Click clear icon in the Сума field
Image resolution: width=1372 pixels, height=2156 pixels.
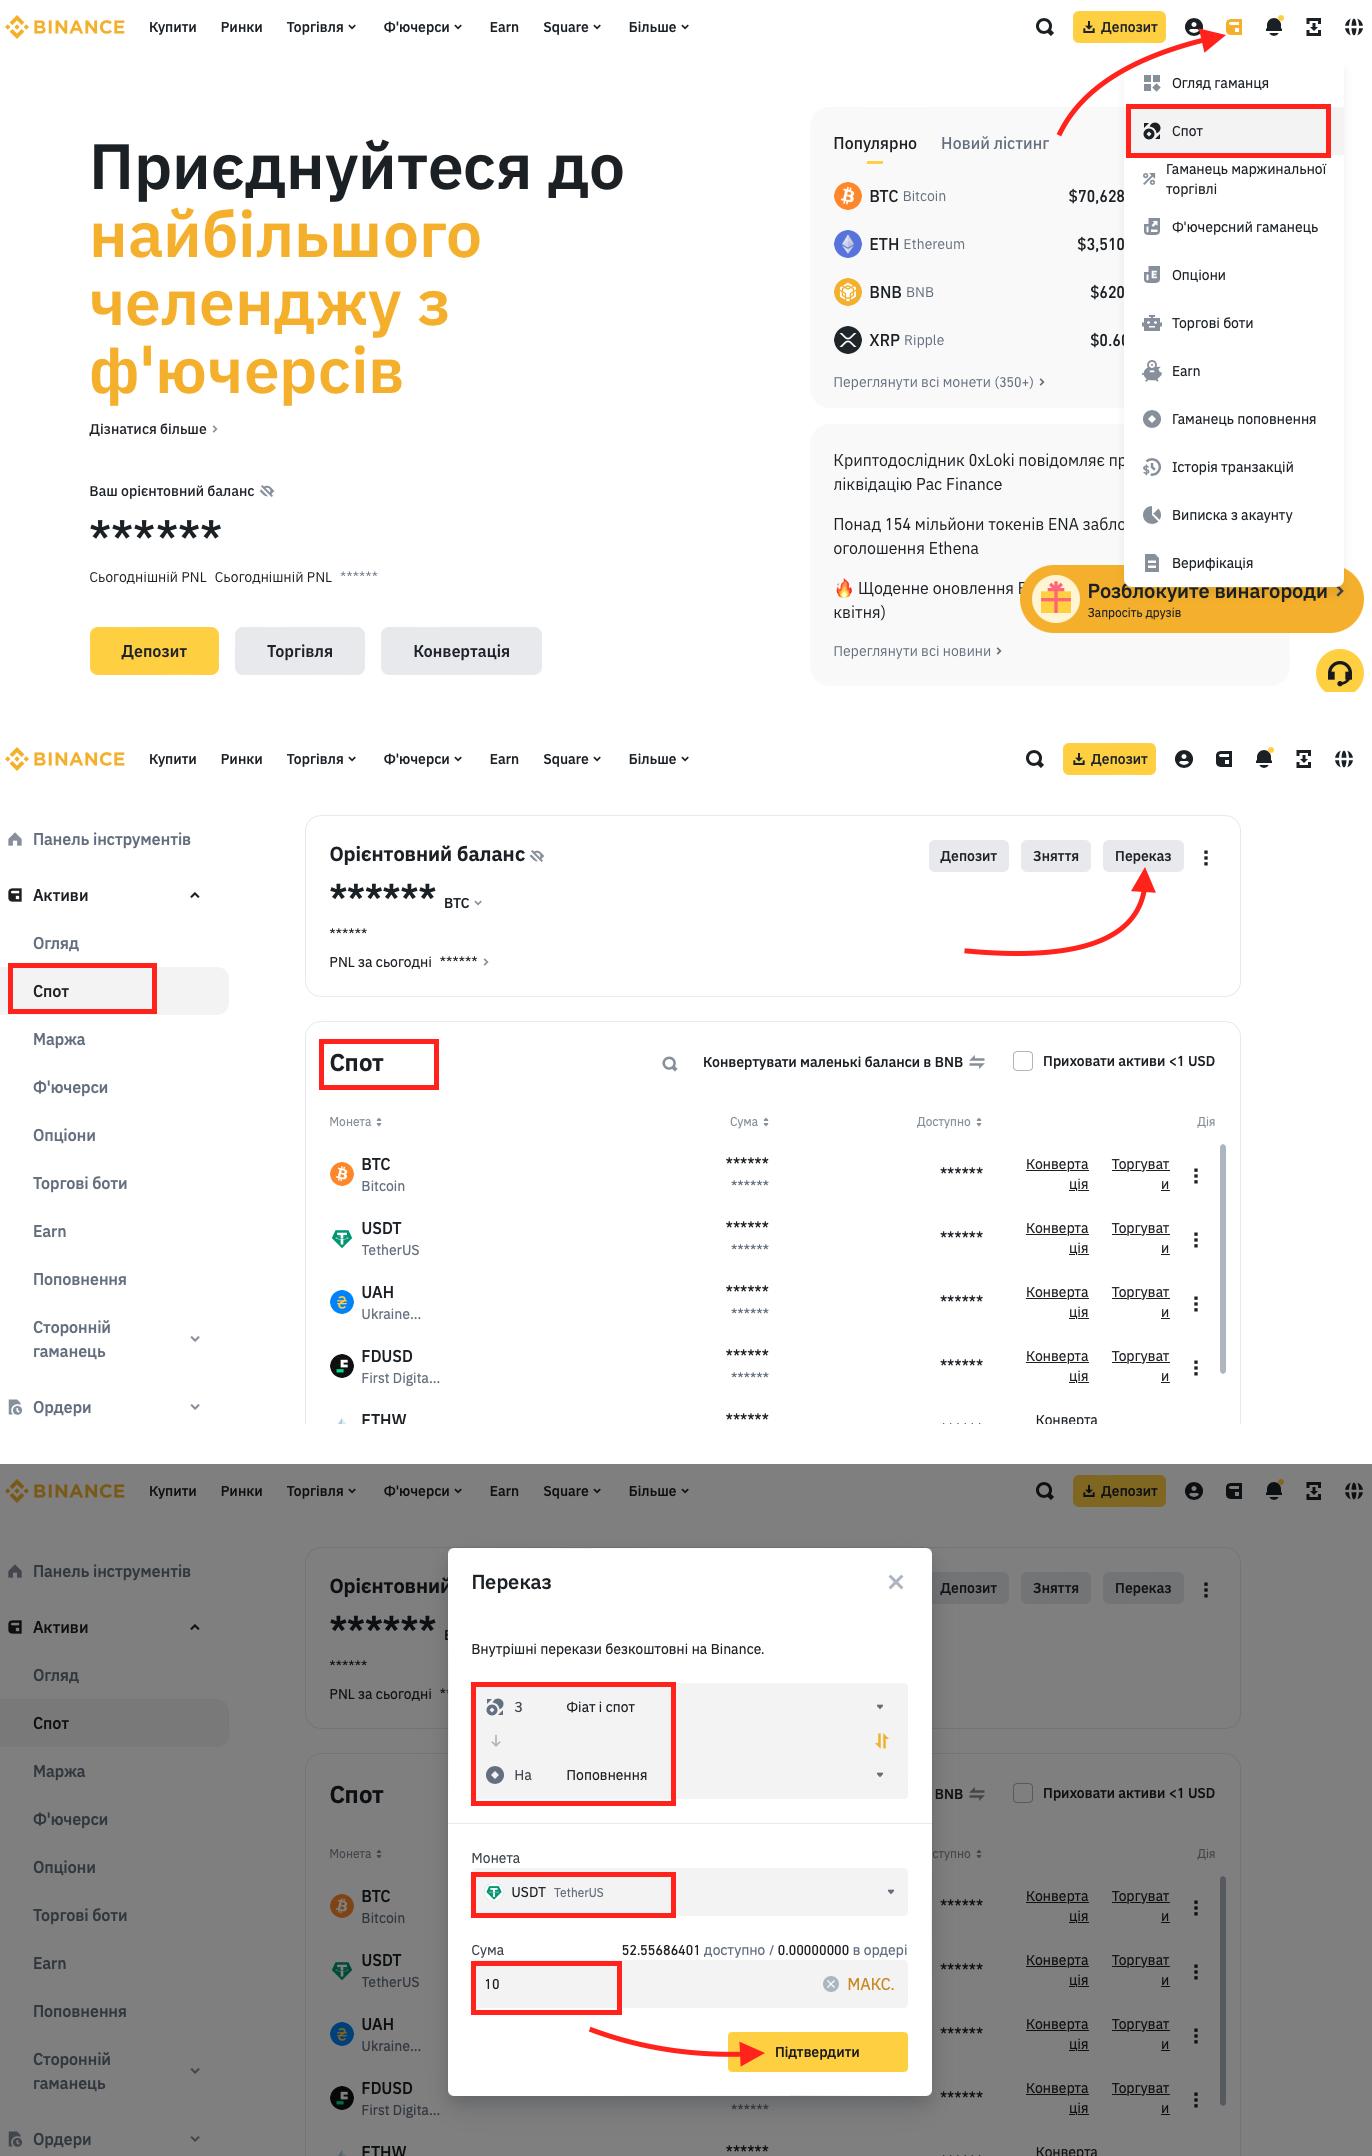click(x=830, y=1984)
